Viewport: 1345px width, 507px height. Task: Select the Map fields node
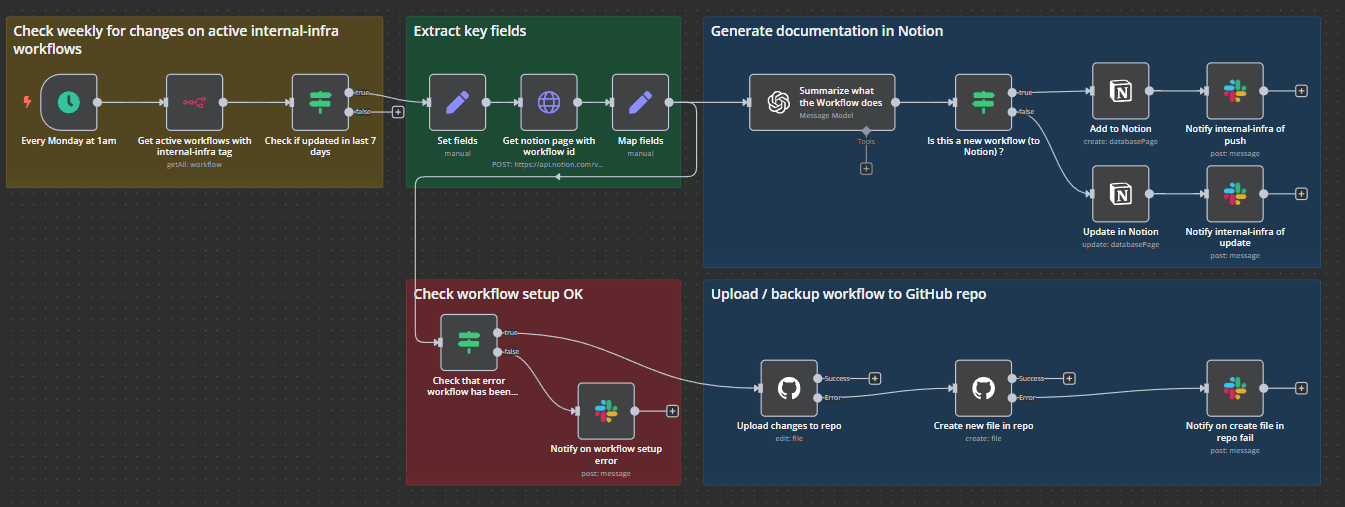[640, 102]
